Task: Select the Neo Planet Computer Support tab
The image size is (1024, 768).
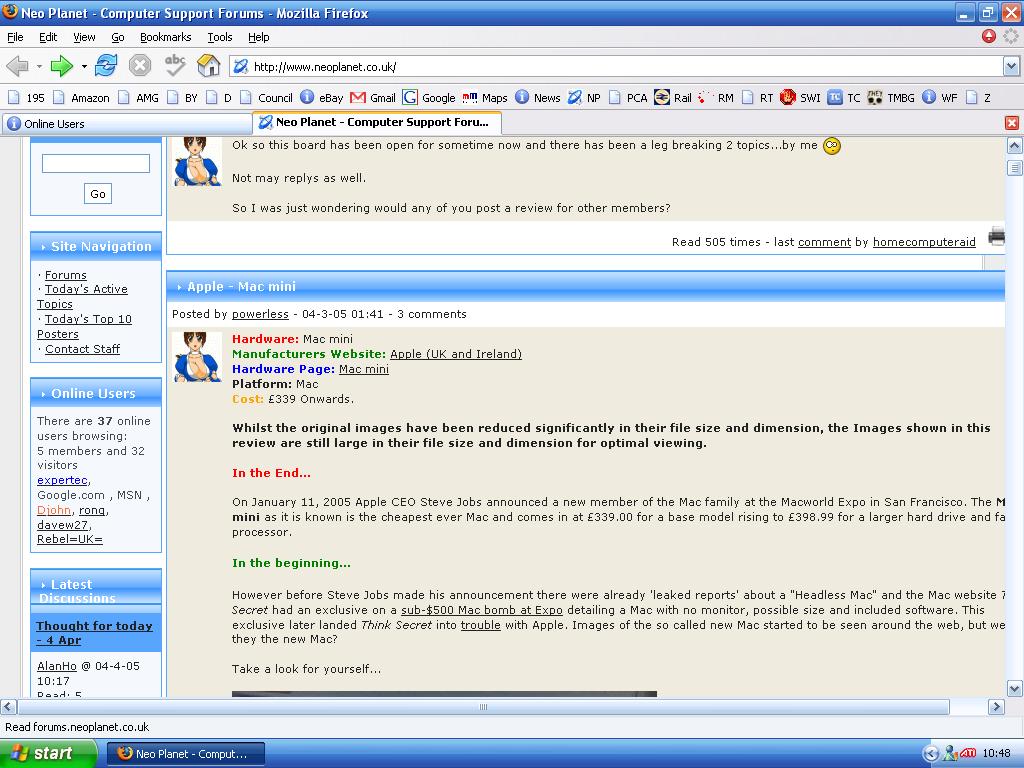Action: [377, 122]
